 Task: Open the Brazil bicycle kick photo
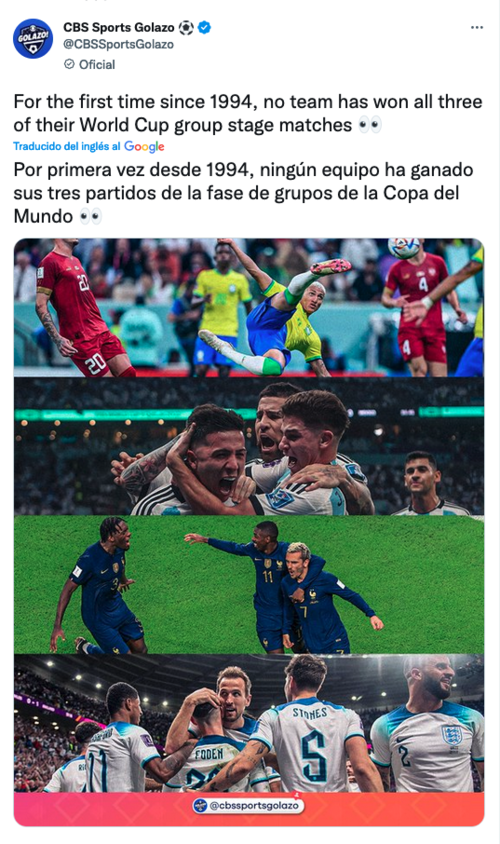pos(249,307)
